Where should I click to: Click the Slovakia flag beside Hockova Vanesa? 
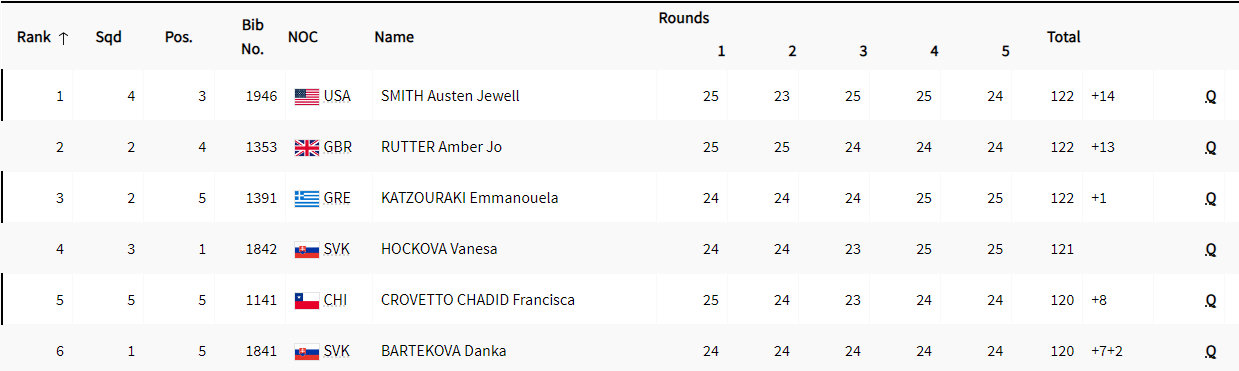click(306, 249)
